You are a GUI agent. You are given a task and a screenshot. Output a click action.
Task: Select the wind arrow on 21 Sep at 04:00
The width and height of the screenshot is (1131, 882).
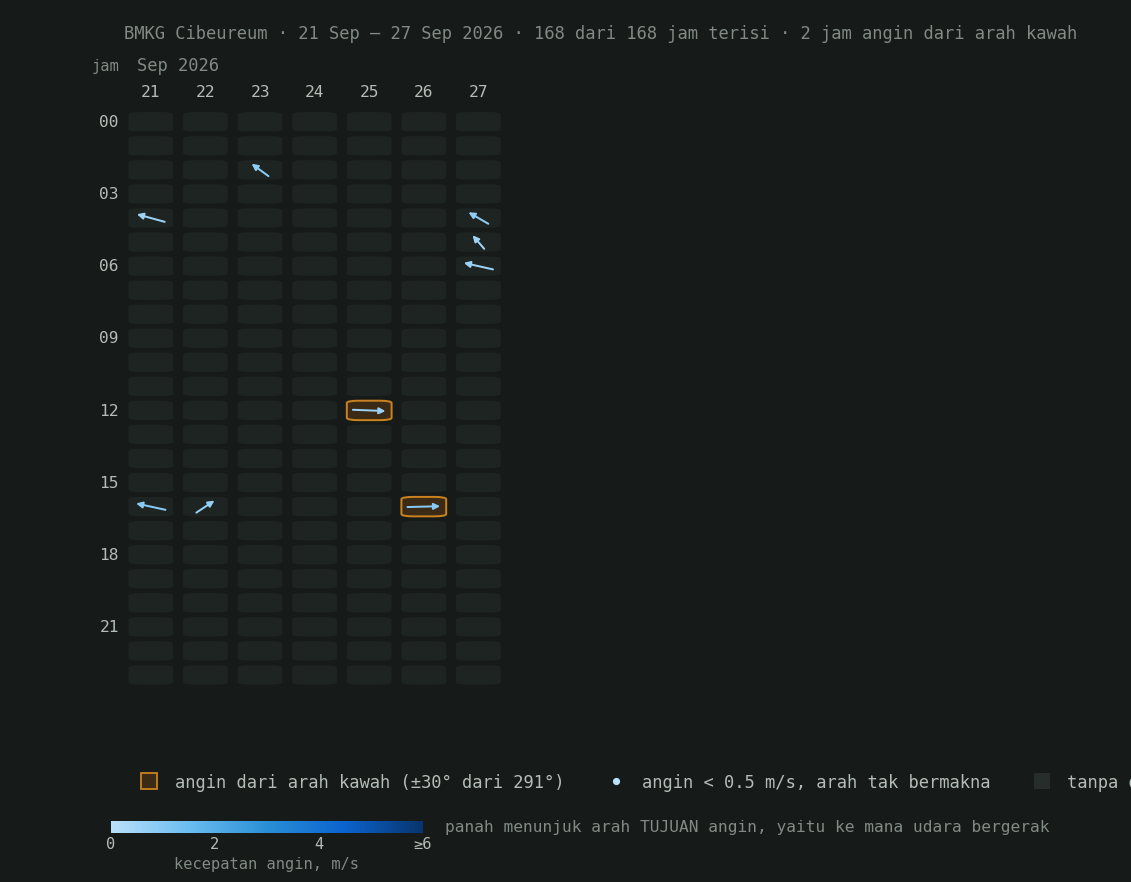(x=151, y=218)
